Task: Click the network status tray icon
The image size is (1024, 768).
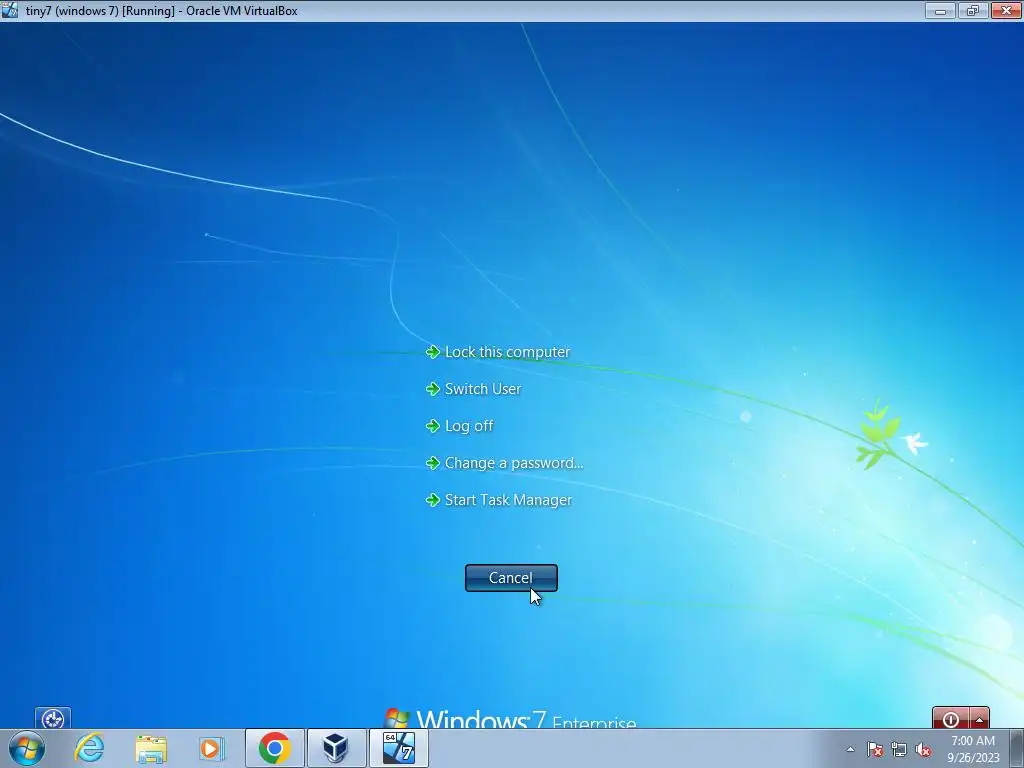Action: coord(899,749)
